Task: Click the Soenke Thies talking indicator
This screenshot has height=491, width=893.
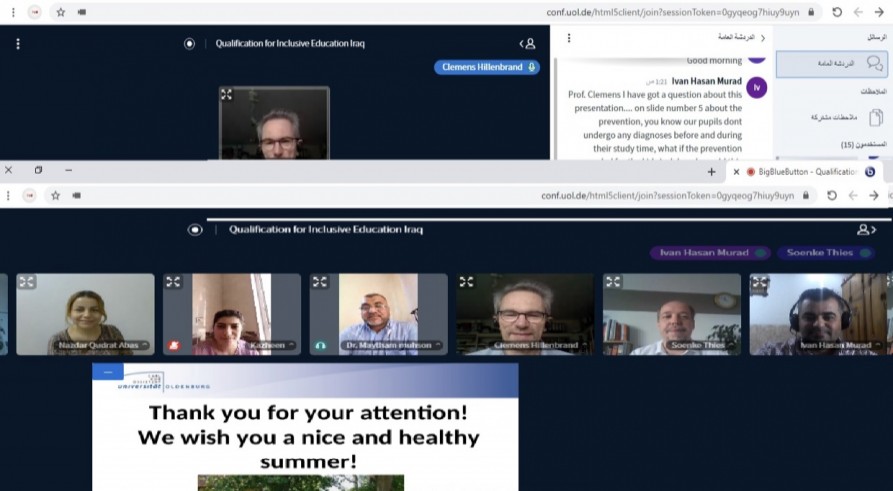Action: (x=824, y=253)
